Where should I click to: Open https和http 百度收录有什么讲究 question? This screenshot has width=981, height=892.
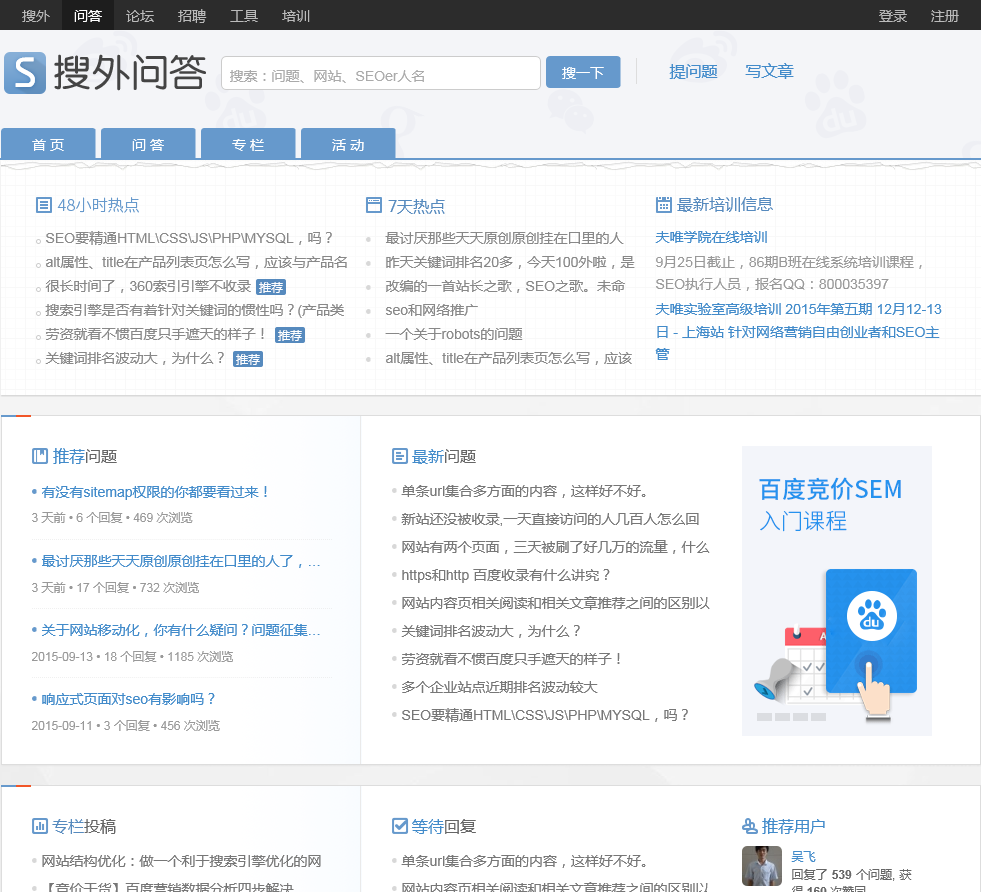[x=506, y=575]
